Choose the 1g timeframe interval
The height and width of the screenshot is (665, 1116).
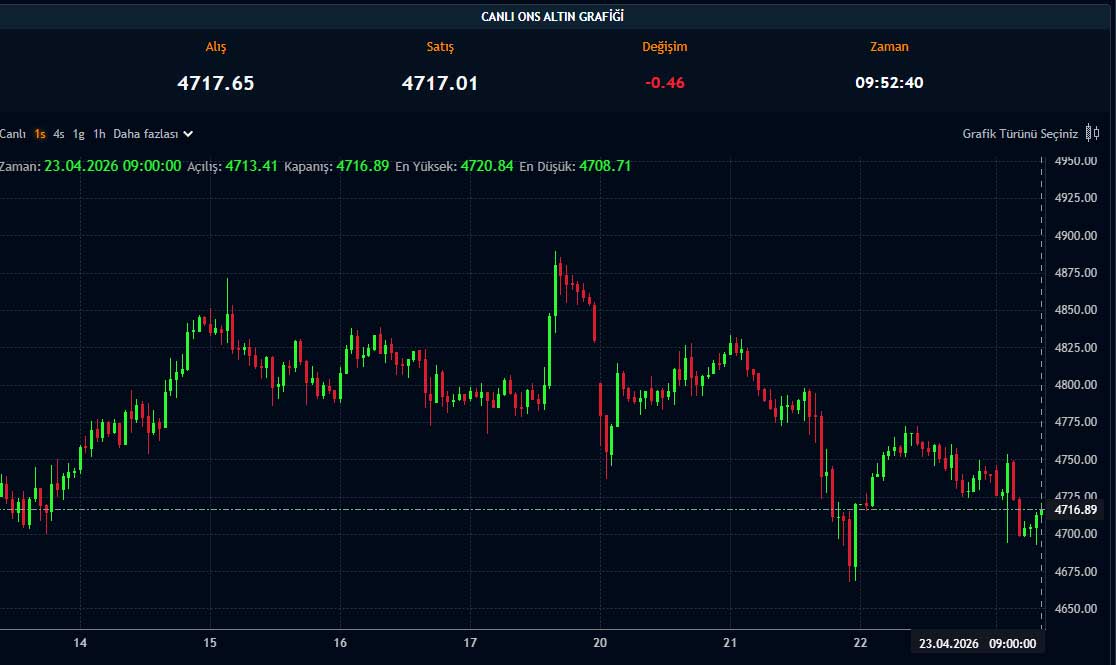(78, 133)
